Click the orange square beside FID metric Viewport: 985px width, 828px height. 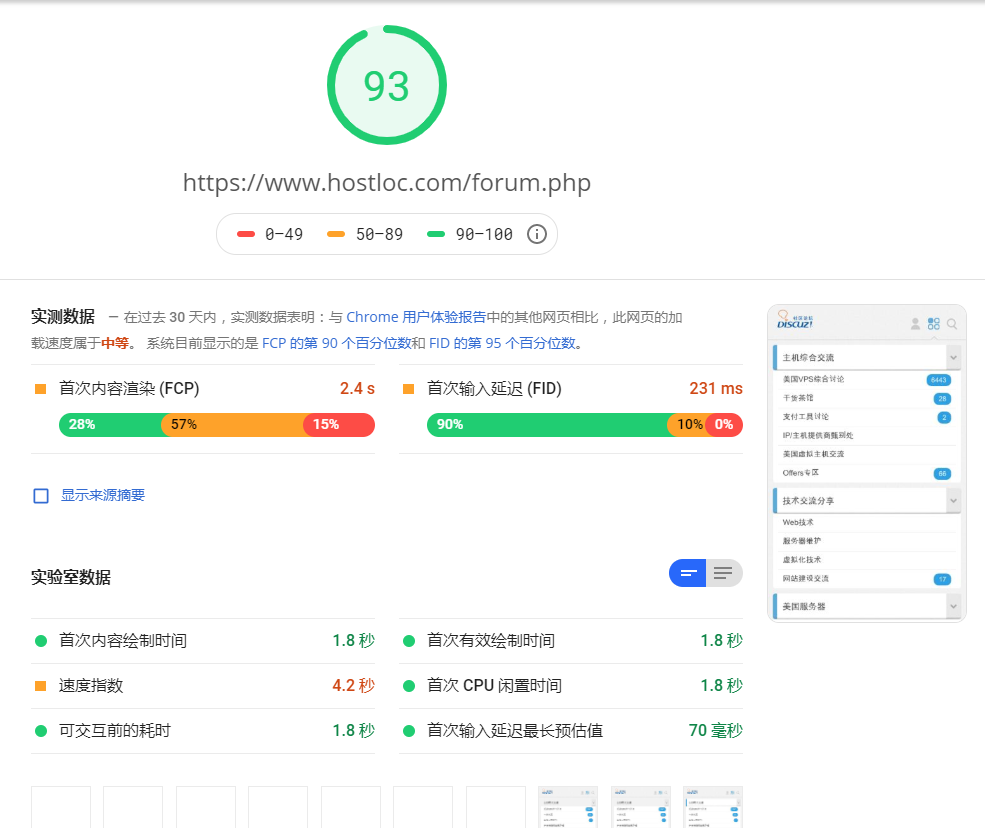click(x=408, y=389)
